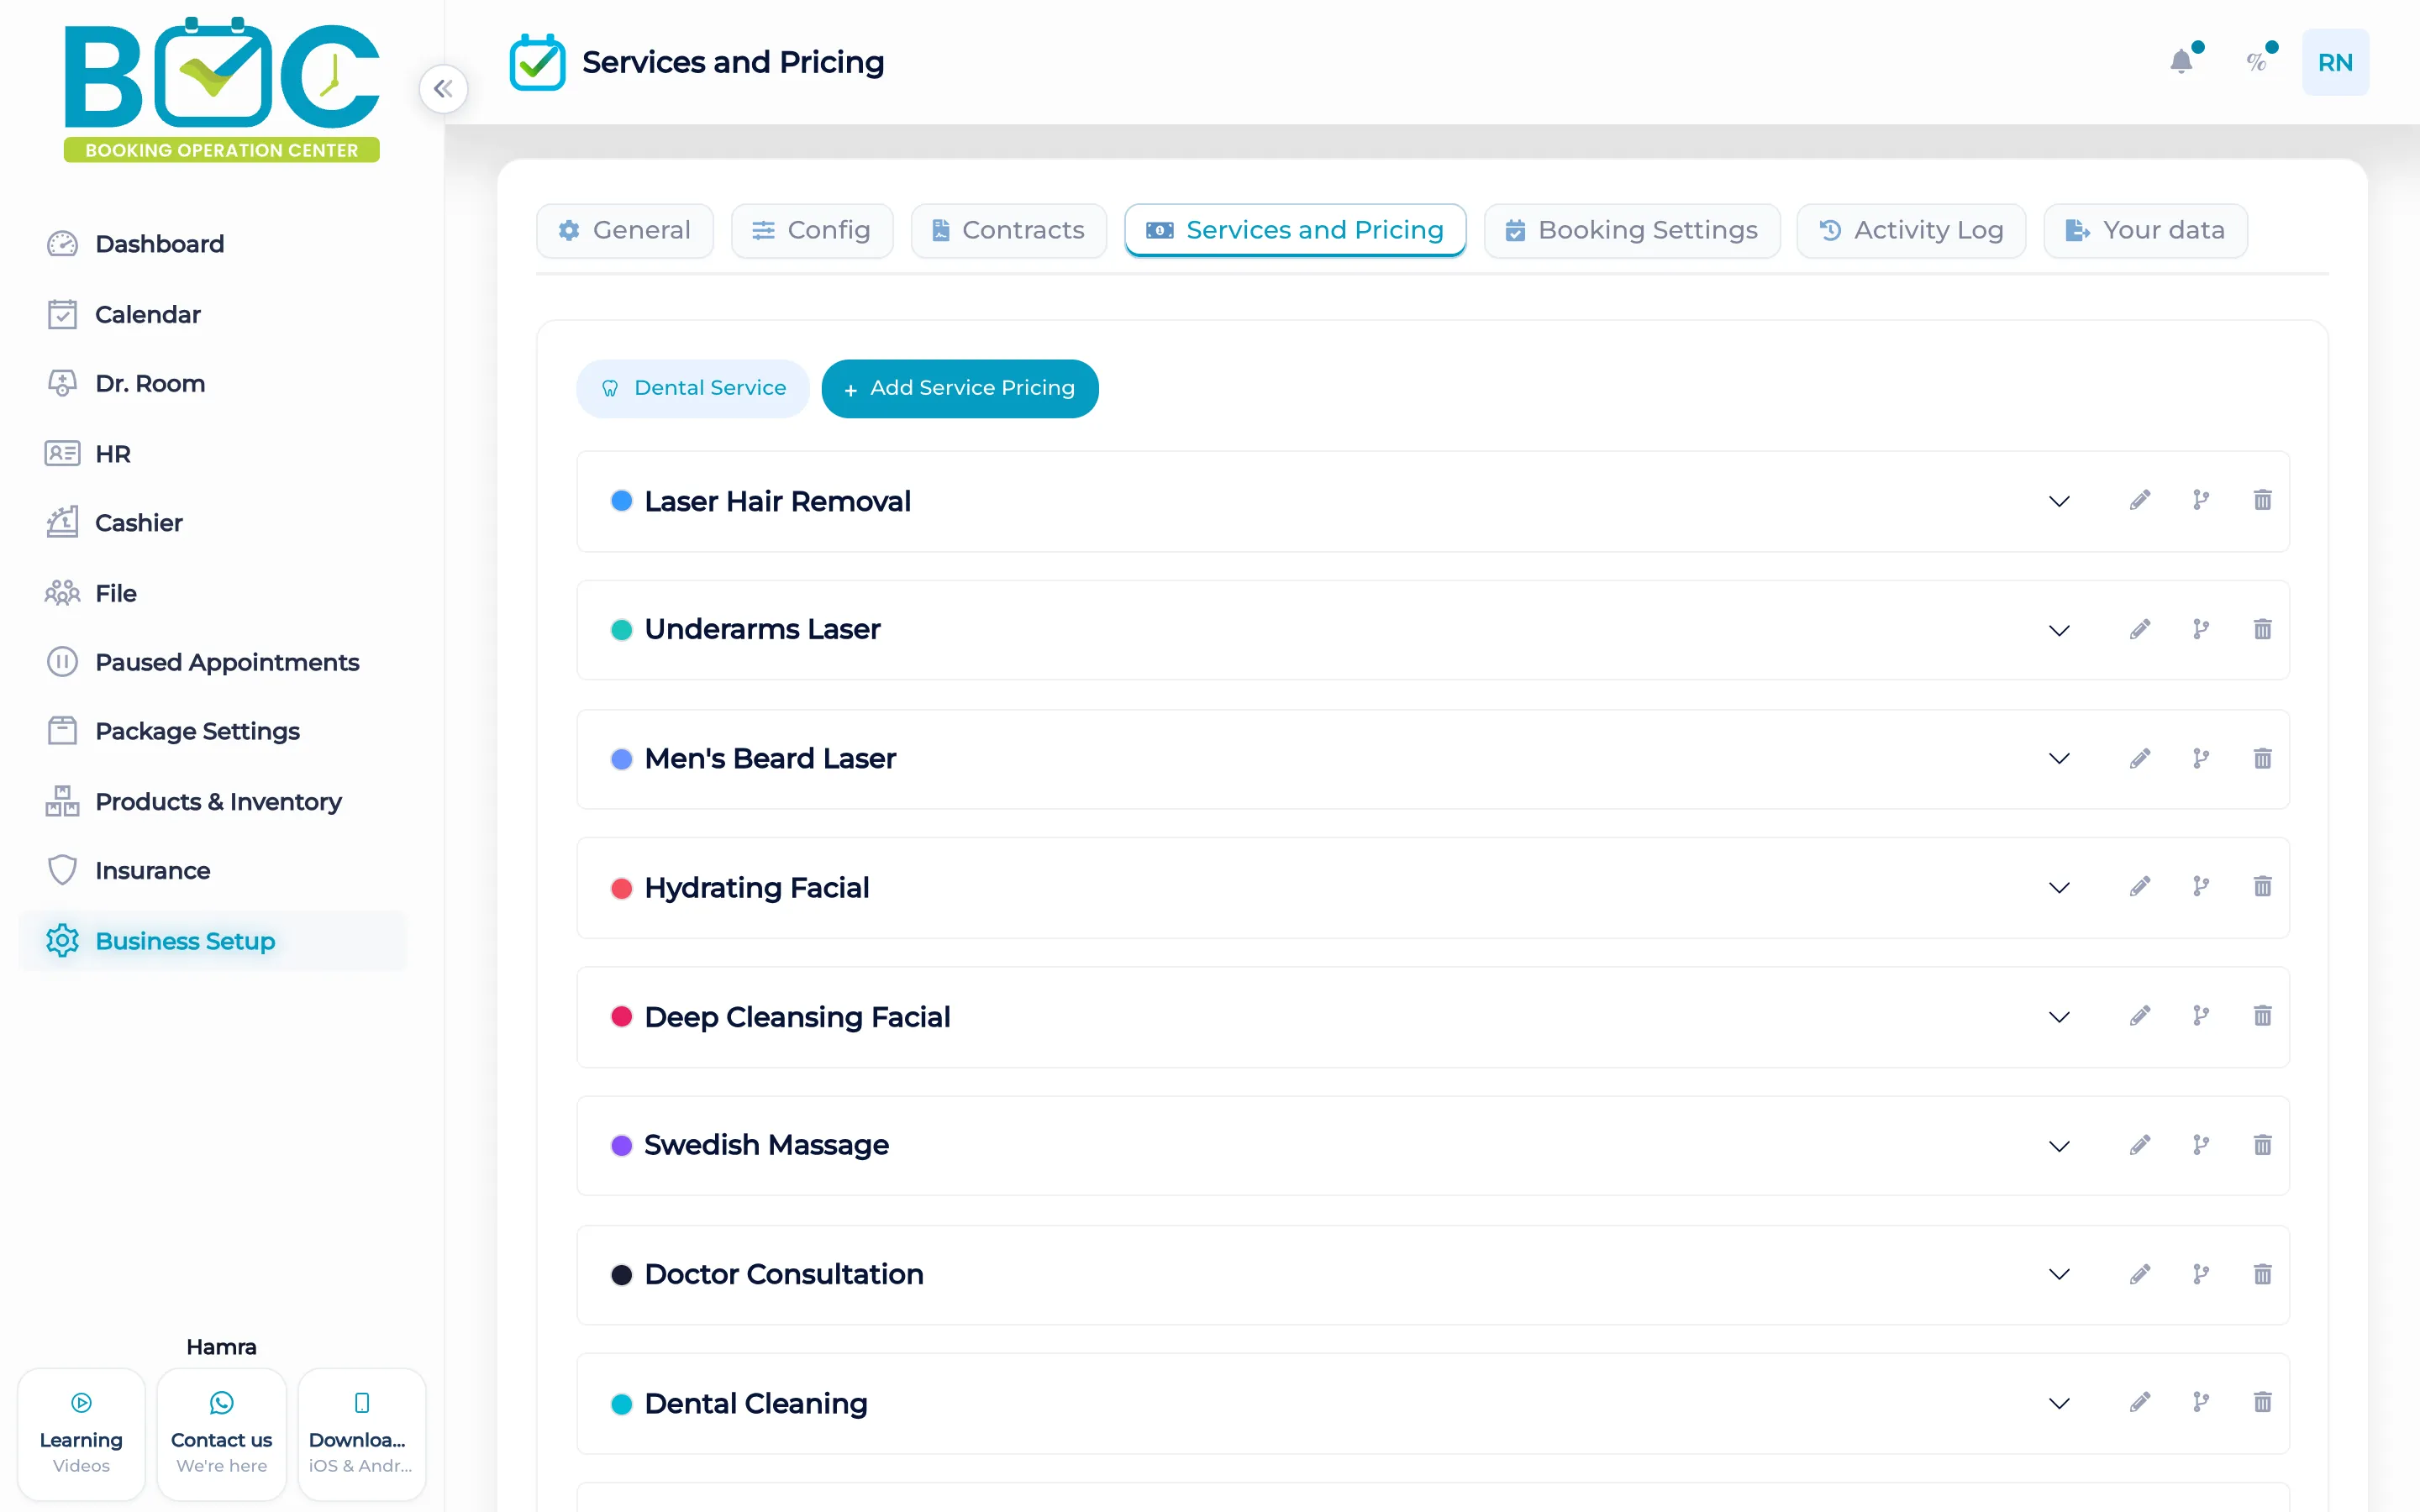Click the Download iOS & Android button

click(361, 1434)
